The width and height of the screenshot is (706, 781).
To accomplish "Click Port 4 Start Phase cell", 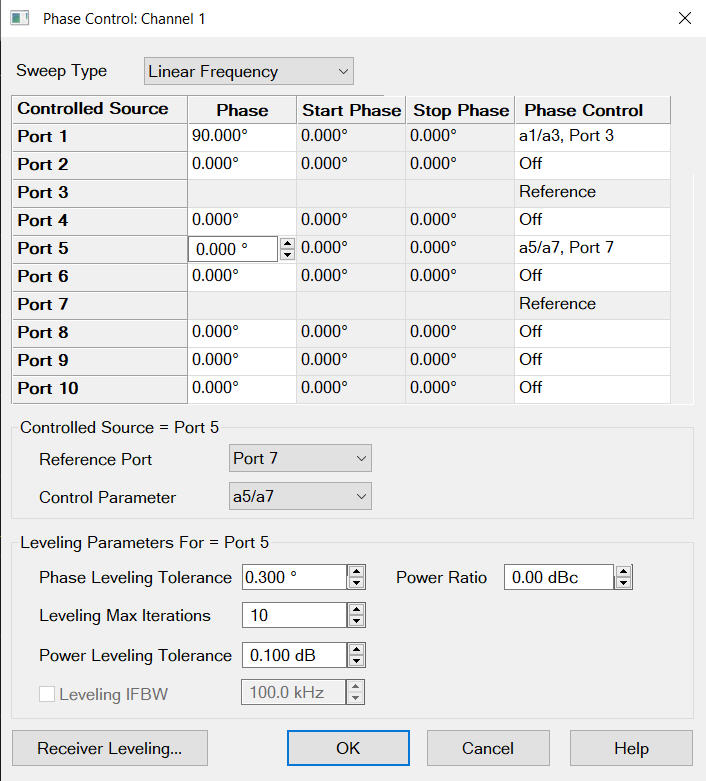I will (x=351, y=221).
